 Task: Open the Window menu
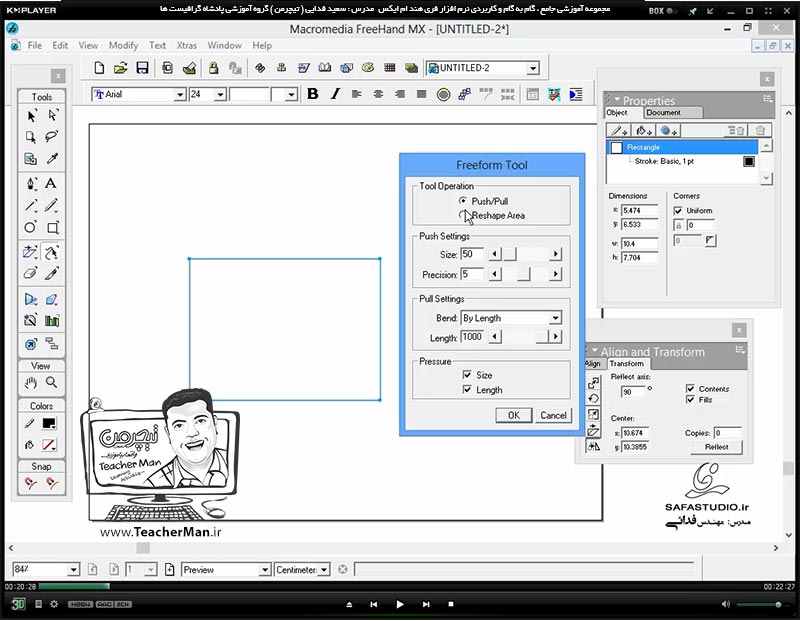[224, 45]
